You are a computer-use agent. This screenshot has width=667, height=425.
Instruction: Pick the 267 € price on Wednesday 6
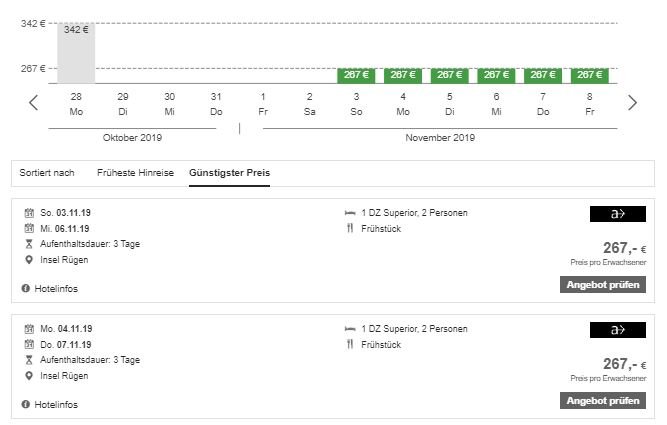pyautogui.click(x=496, y=75)
